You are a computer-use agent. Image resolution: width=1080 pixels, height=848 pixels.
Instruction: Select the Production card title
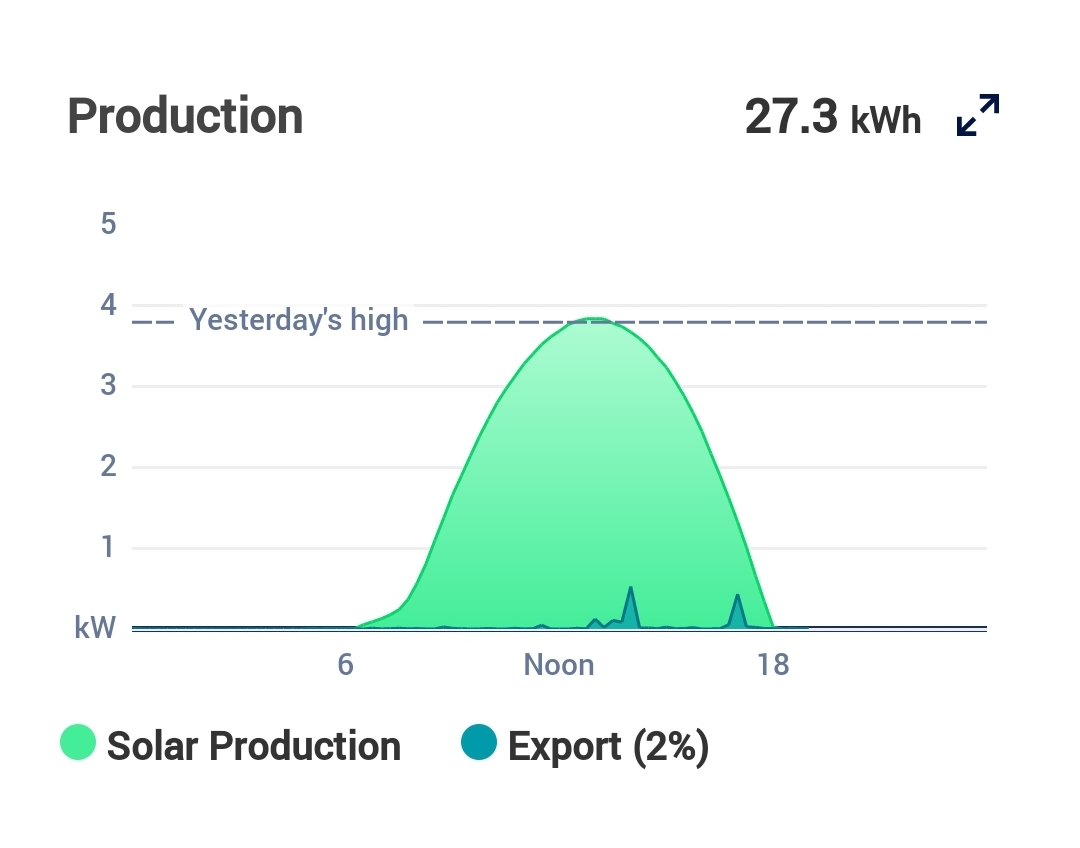click(x=185, y=116)
